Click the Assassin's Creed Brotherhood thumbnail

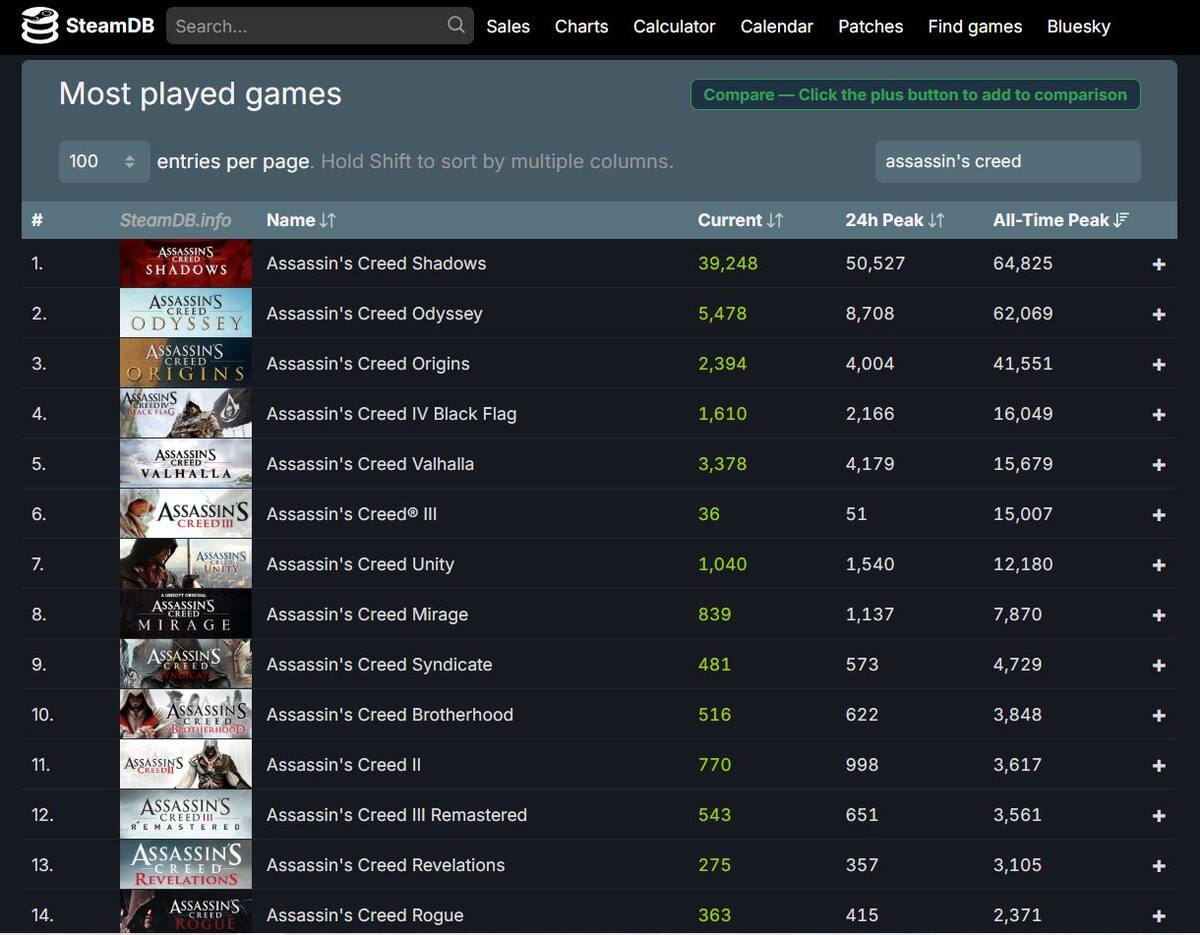point(186,714)
